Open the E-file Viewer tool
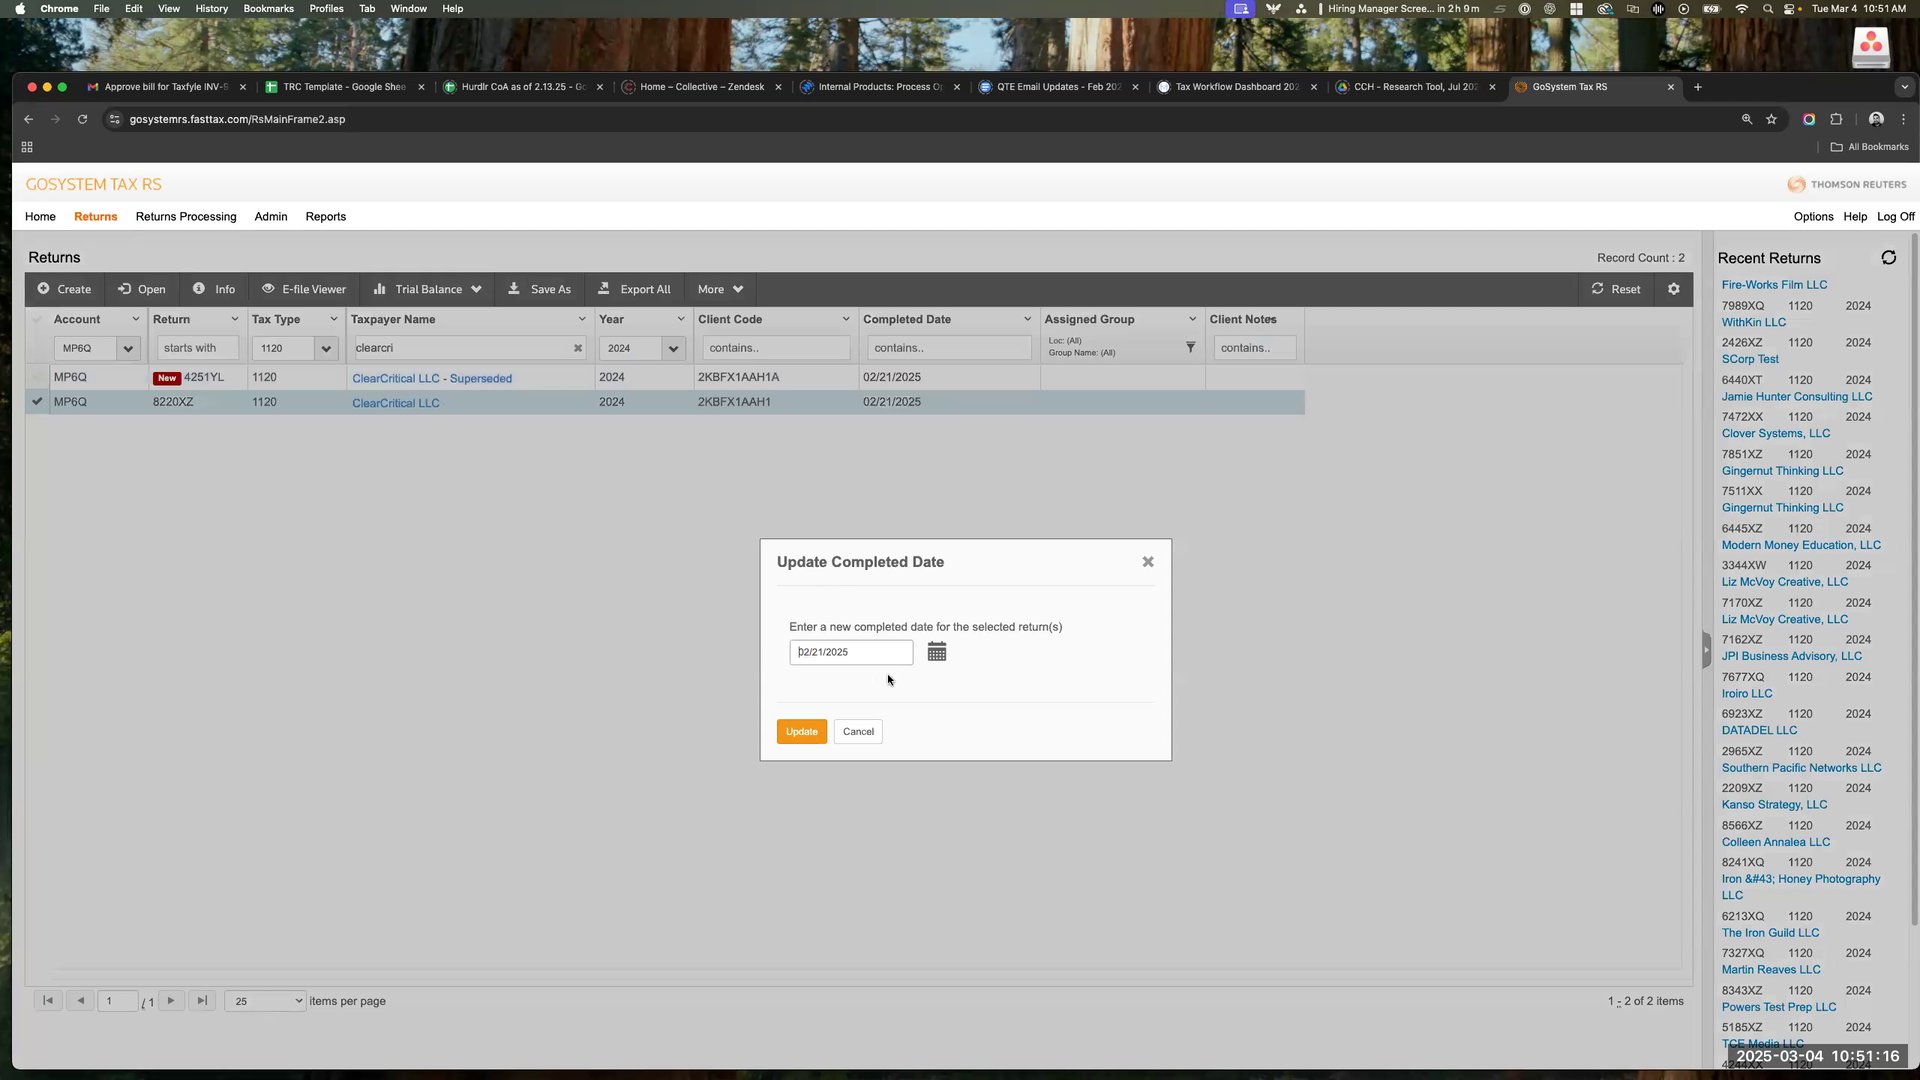1920x1080 pixels. [x=304, y=289]
